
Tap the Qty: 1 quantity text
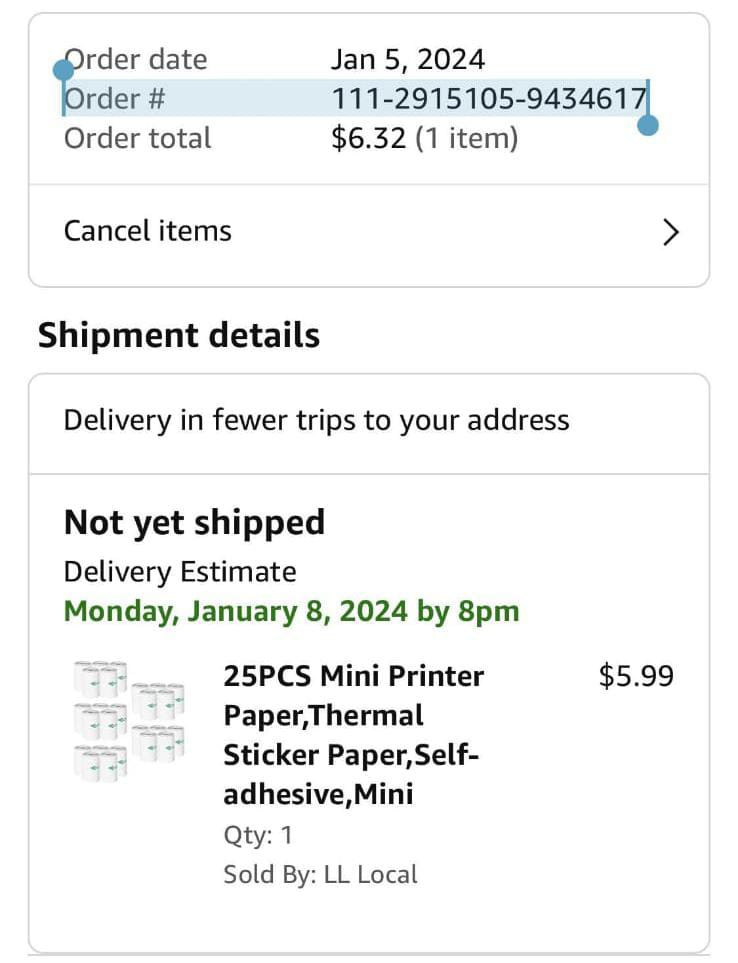pyautogui.click(x=258, y=835)
